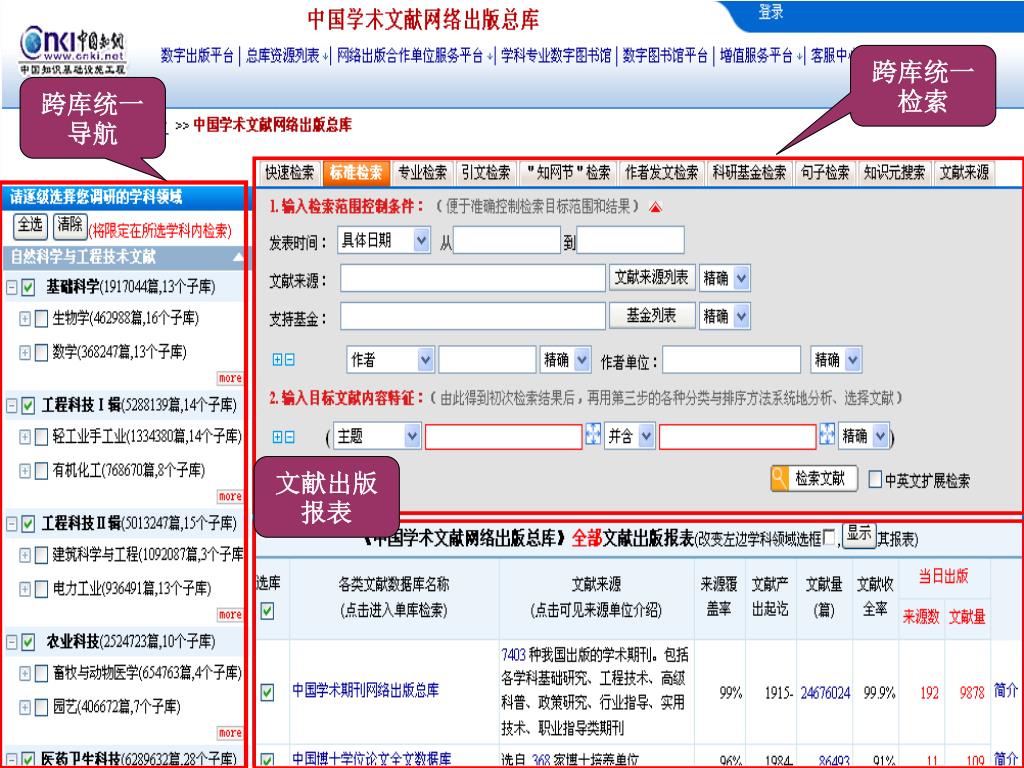Toggle 中国学术期刊网络出版总库 row checkbox

pos(267,692)
